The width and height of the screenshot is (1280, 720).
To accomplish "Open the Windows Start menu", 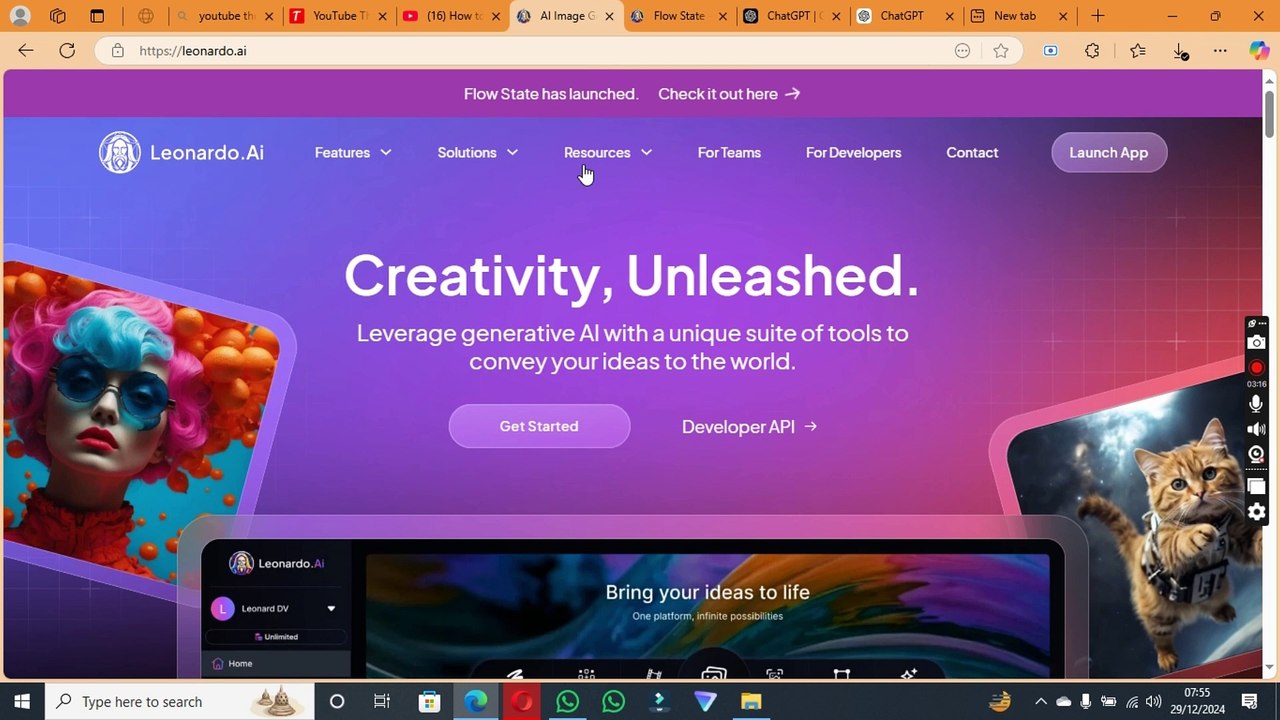I will click(22, 702).
